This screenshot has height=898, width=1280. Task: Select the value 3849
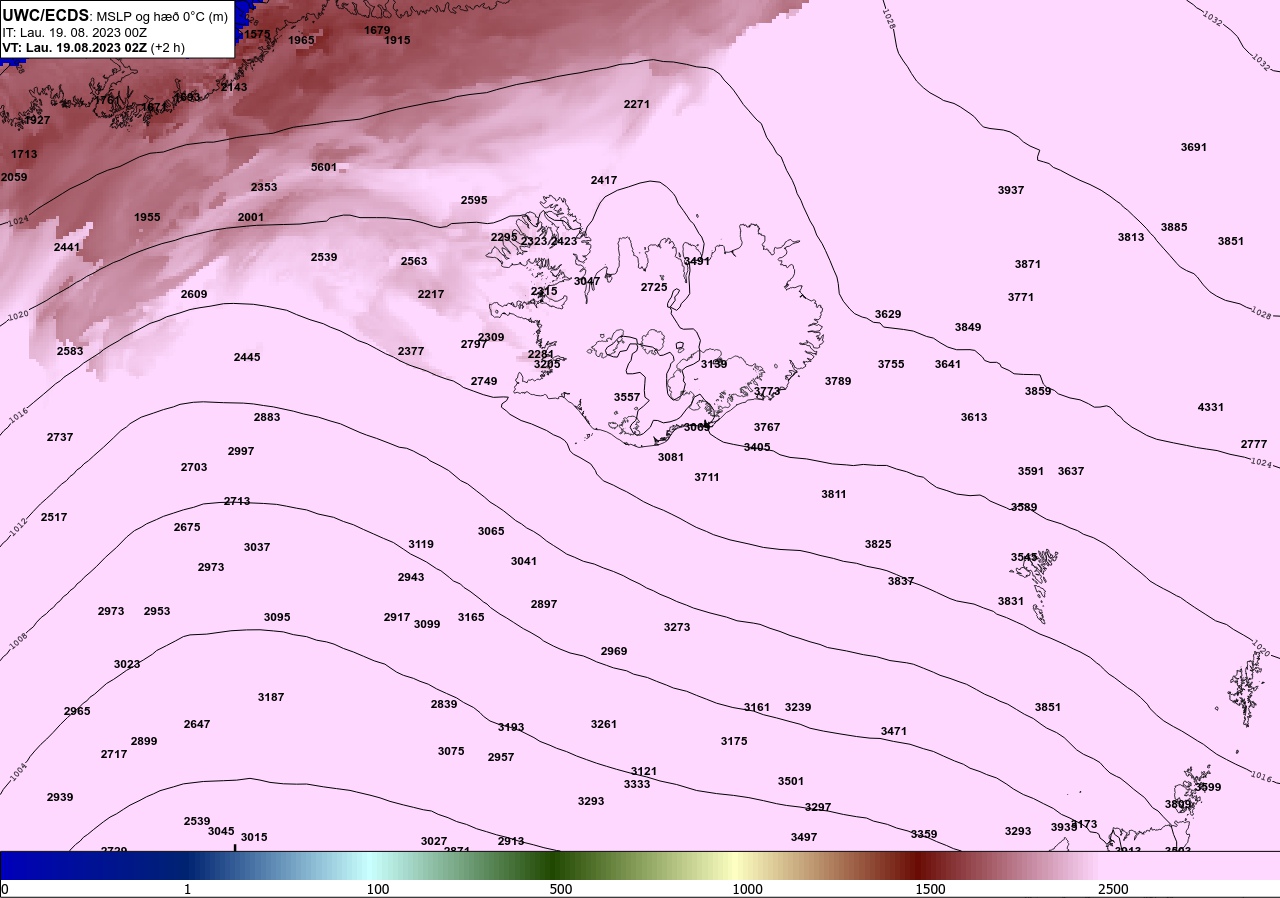tap(968, 327)
